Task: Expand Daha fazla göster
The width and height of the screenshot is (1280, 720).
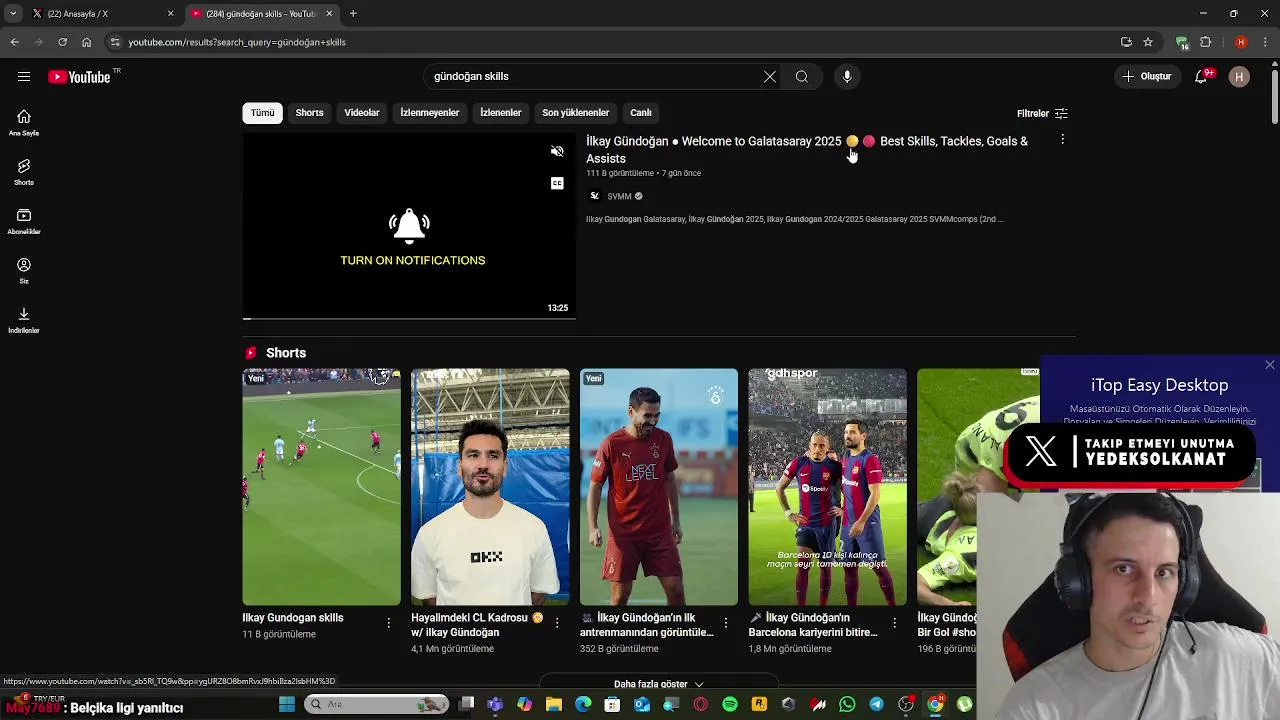Action: tap(658, 684)
